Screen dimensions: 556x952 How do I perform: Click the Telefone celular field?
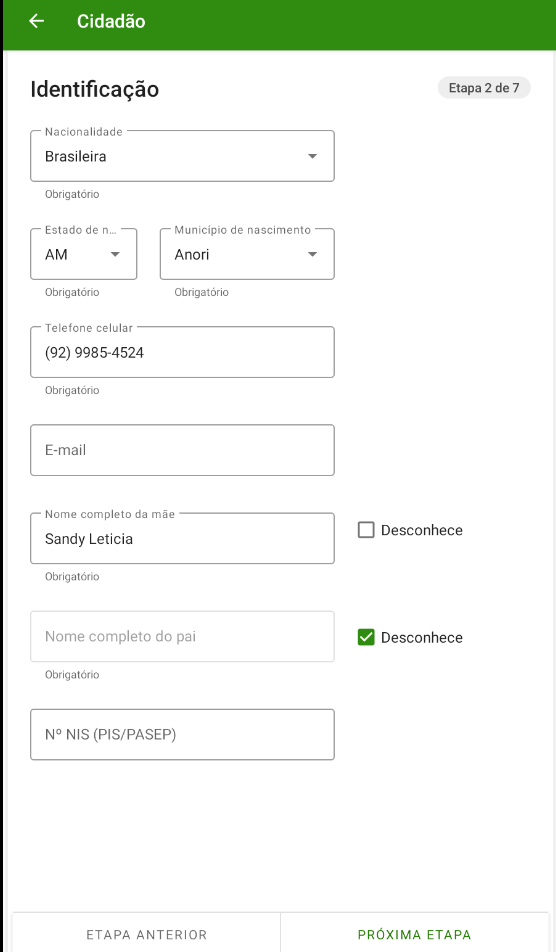(182, 352)
